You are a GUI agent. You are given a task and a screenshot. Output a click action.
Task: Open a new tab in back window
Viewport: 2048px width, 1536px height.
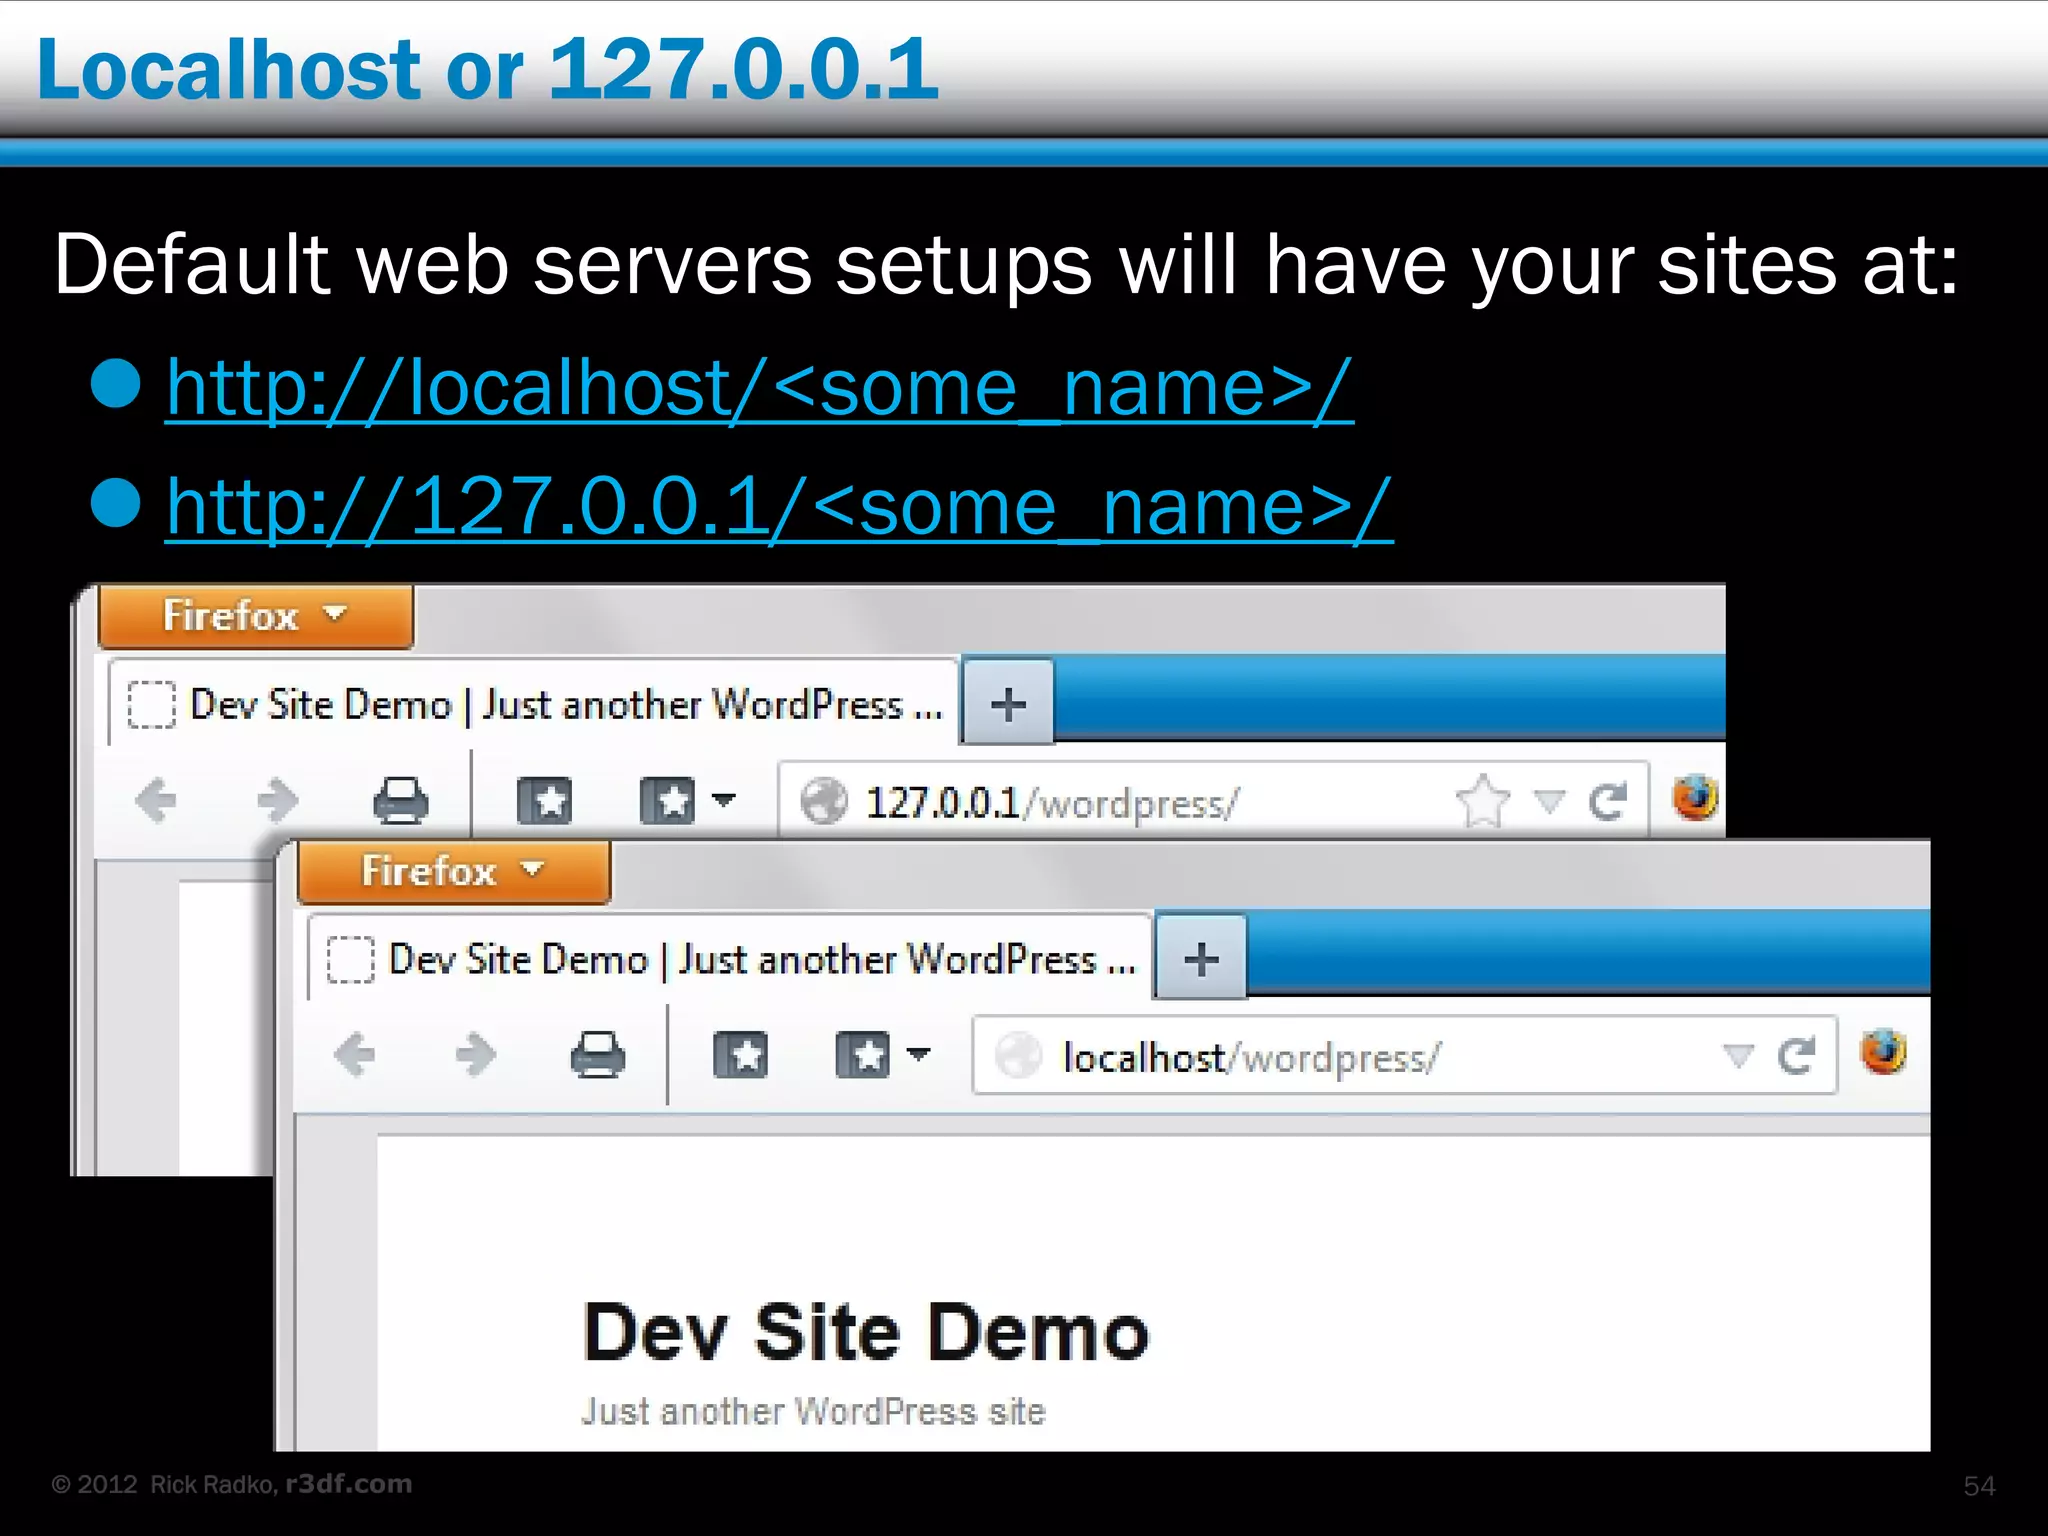click(x=1008, y=703)
